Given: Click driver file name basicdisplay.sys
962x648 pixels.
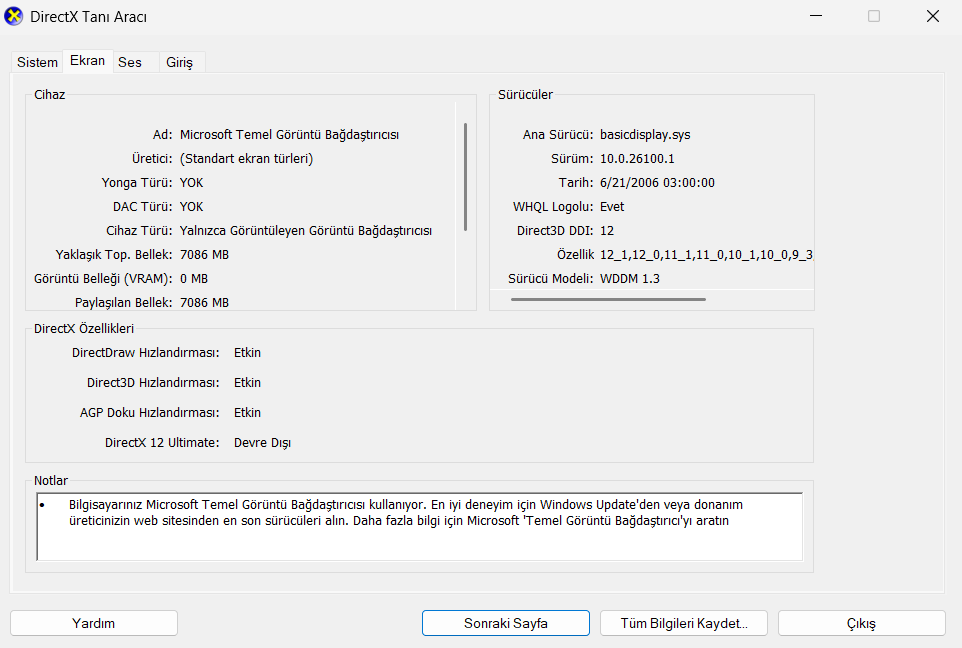Looking at the screenshot, I should point(645,134).
